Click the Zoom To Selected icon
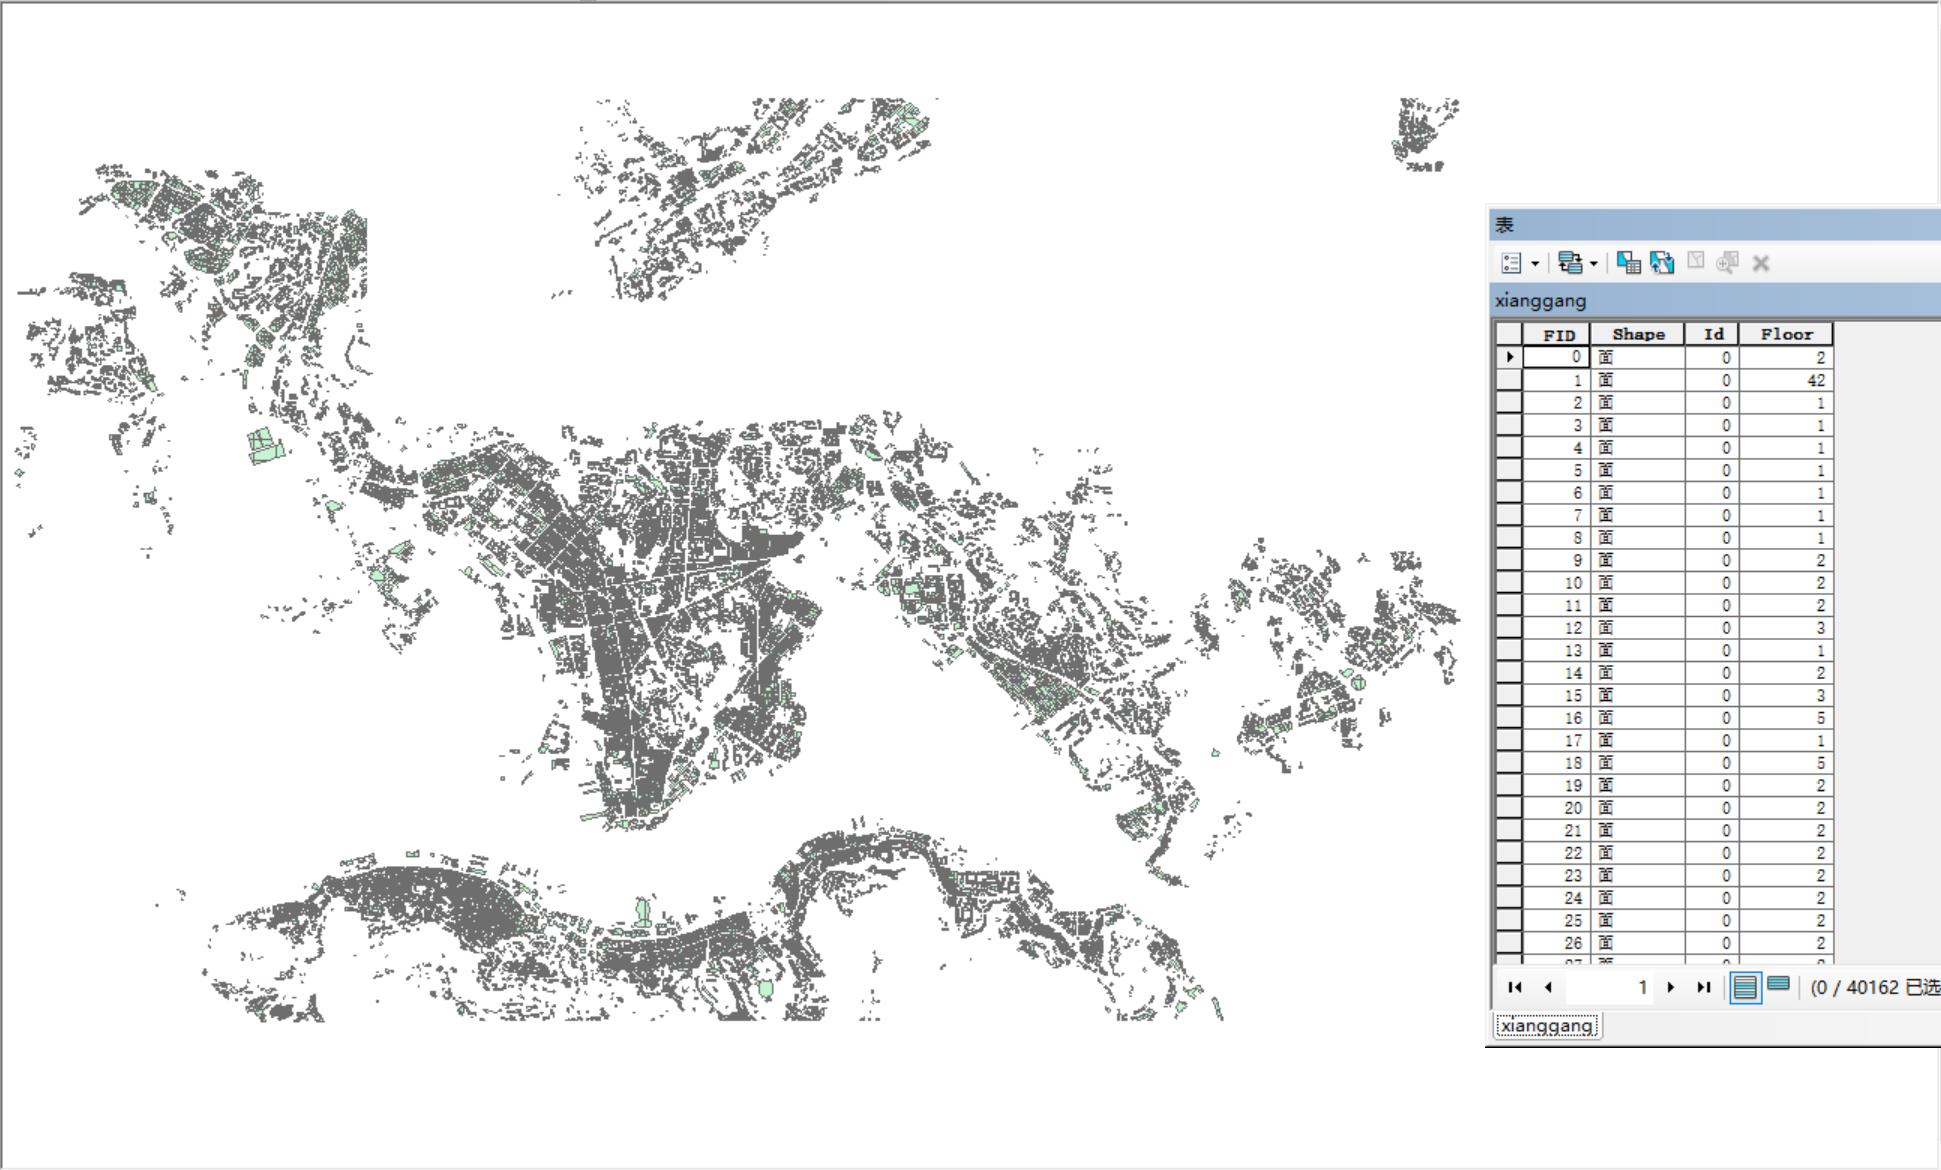Screen dimensions: 1941x1170 click(x=1727, y=263)
